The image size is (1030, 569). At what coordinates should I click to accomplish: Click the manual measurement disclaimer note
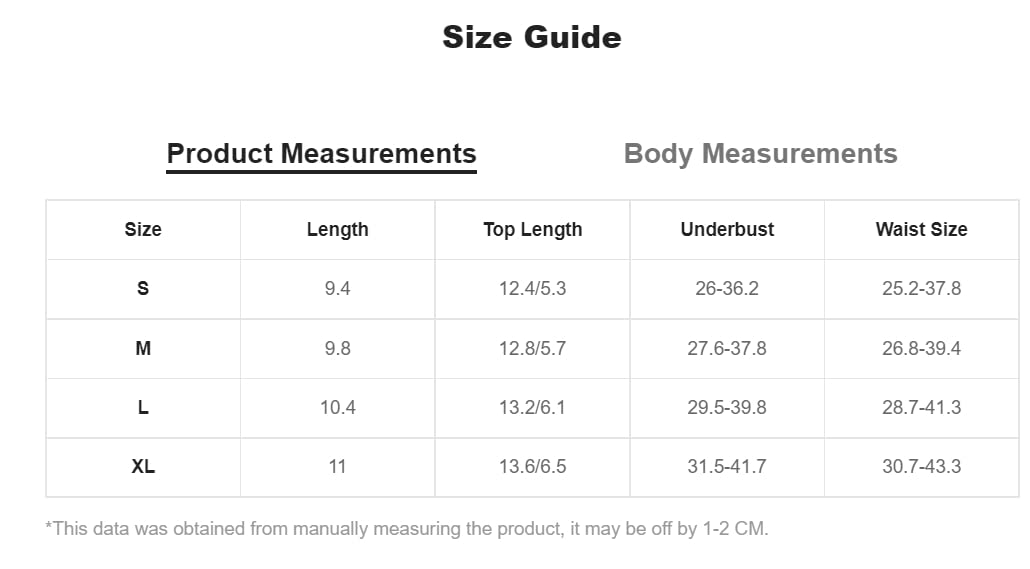click(x=407, y=529)
